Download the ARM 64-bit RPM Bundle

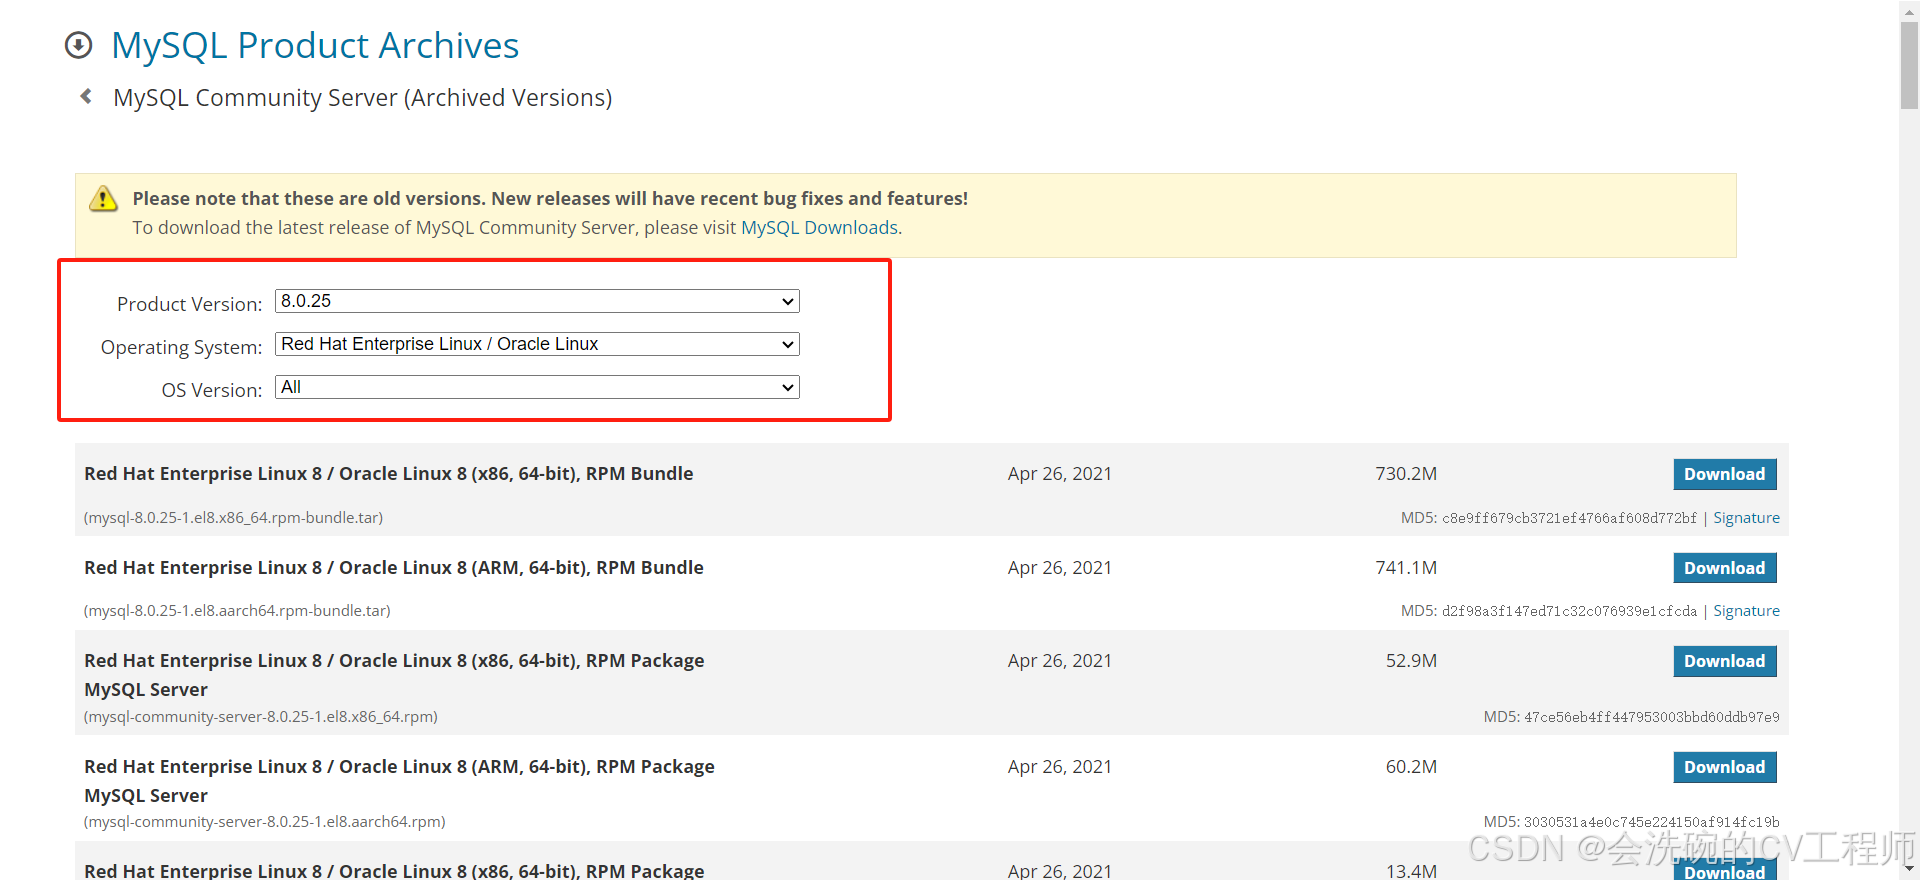point(1725,568)
